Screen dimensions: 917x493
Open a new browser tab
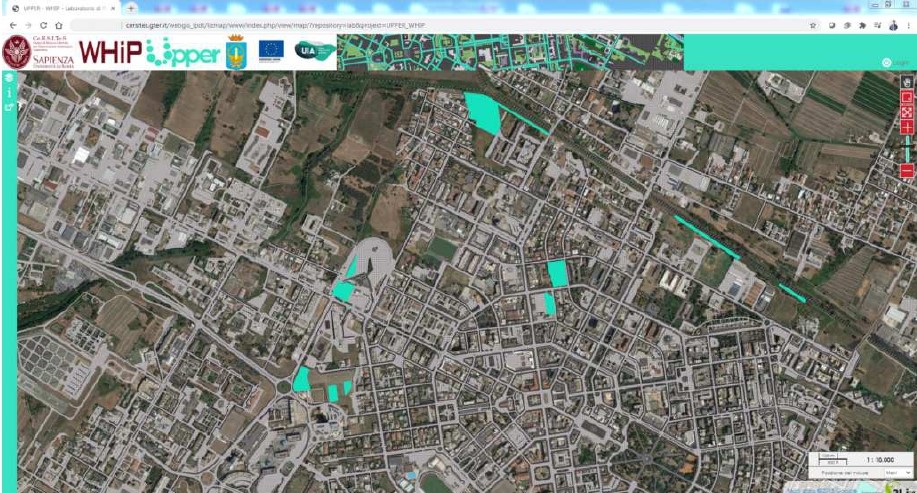click(131, 8)
